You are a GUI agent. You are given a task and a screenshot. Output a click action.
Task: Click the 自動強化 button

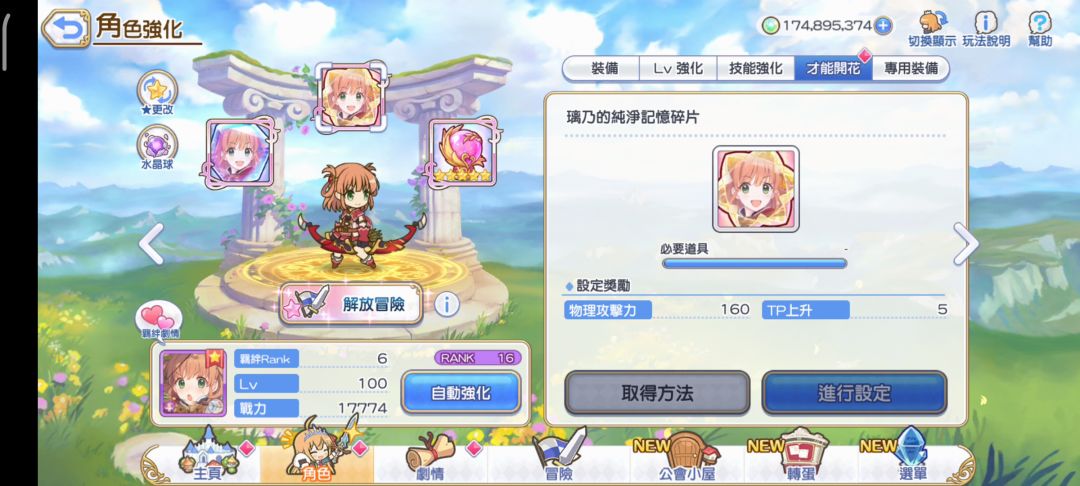(x=461, y=392)
